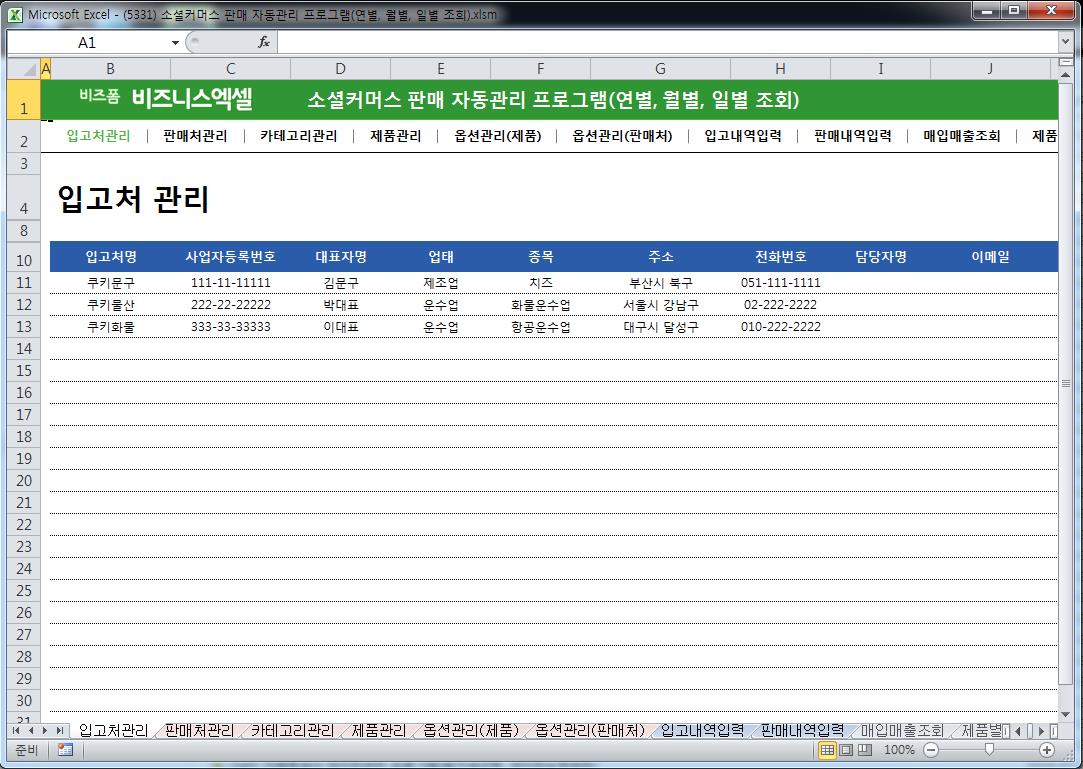The height and width of the screenshot is (769, 1083).
Task: Switch to Normal view icon
Action: click(x=827, y=750)
